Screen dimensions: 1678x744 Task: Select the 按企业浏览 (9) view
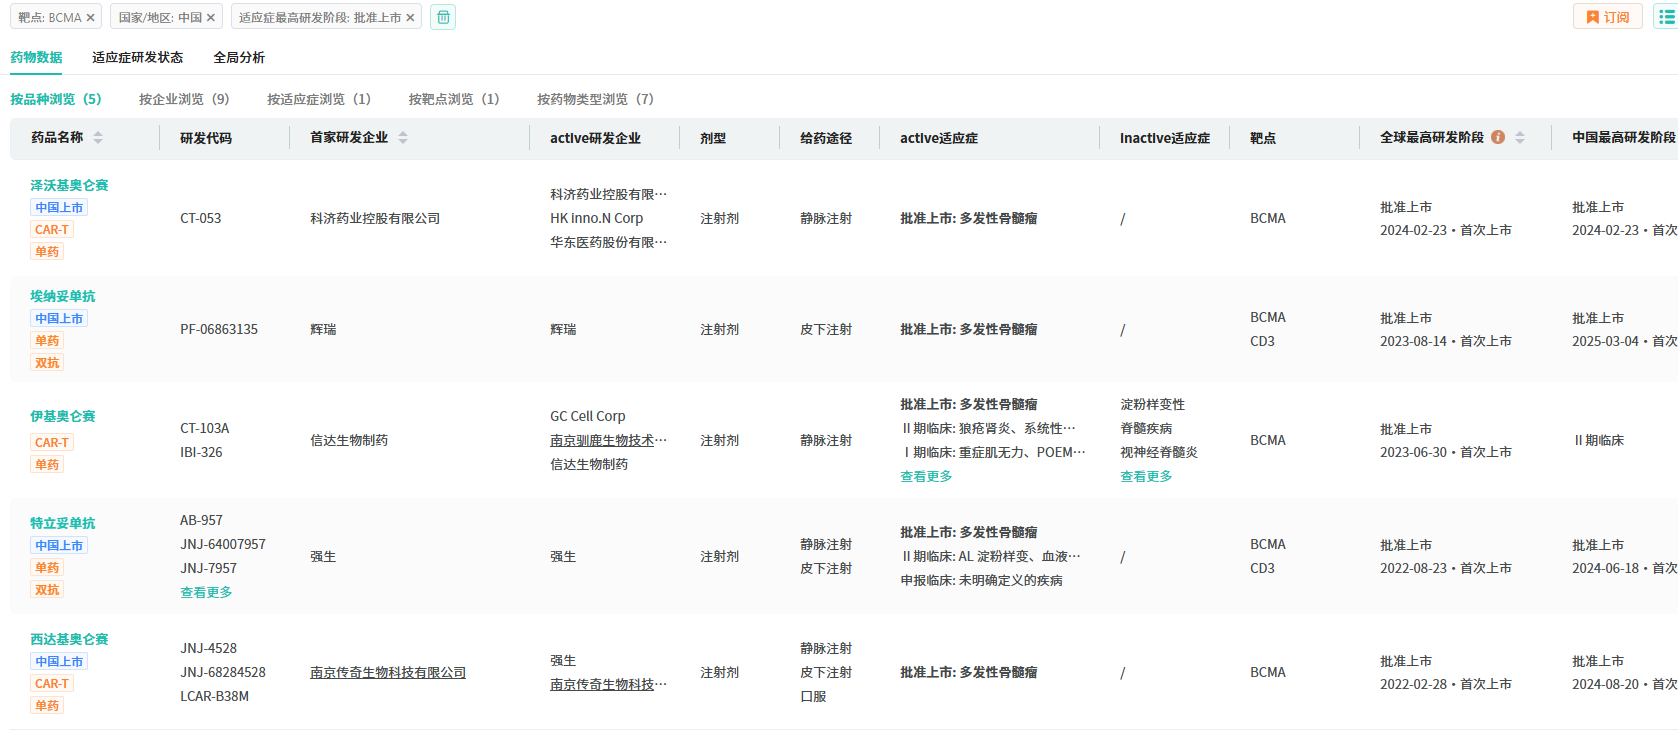[184, 99]
